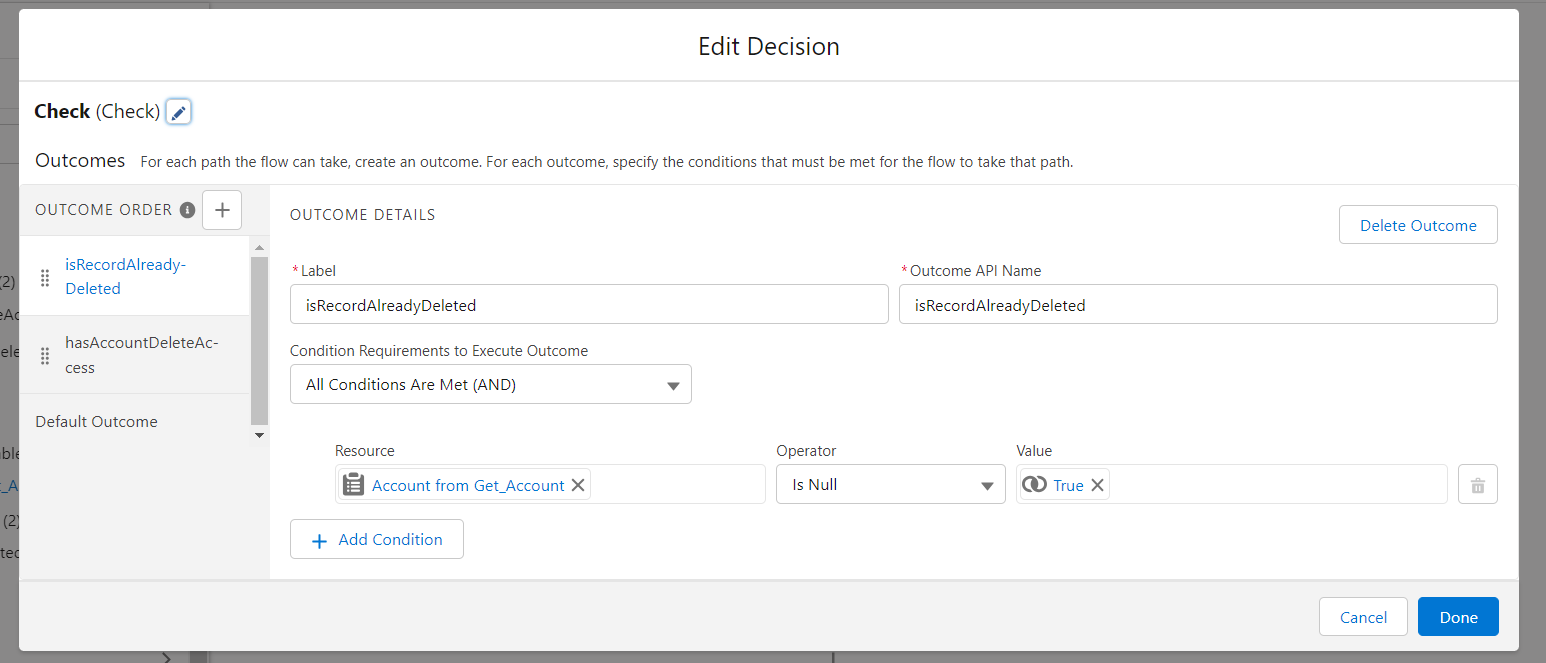1546x663 pixels.
Task: Click the drag handle for isRecordAlreadyDeleted outcome
Action: coord(45,277)
